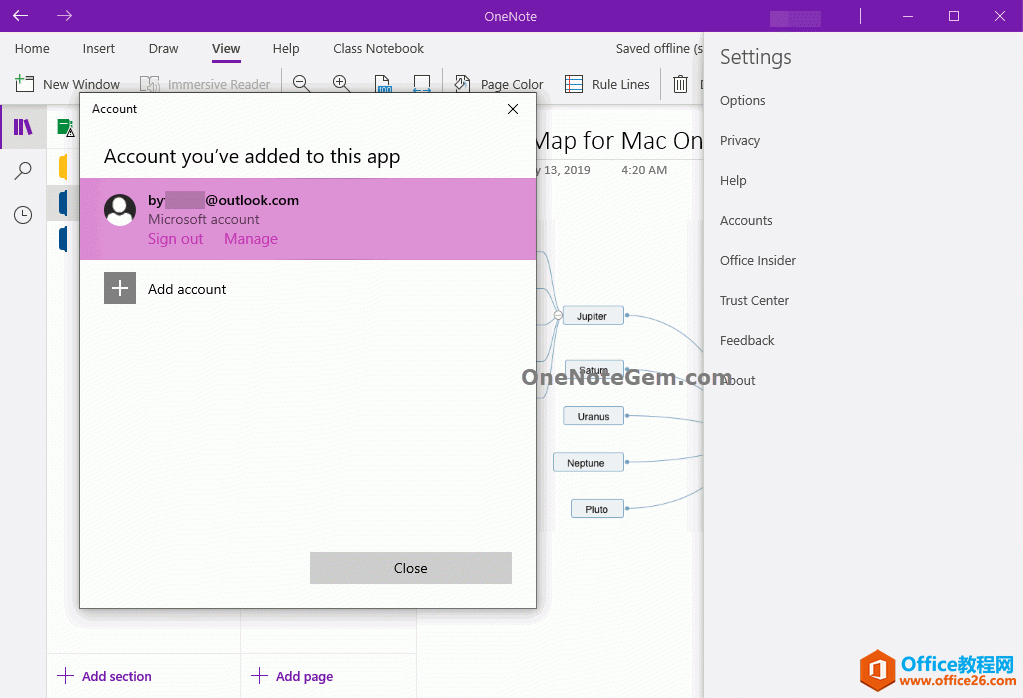This screenshot has width=1023, height=698.
Task: Click the Zoom In magnifier icon
Action: point(341,83)
